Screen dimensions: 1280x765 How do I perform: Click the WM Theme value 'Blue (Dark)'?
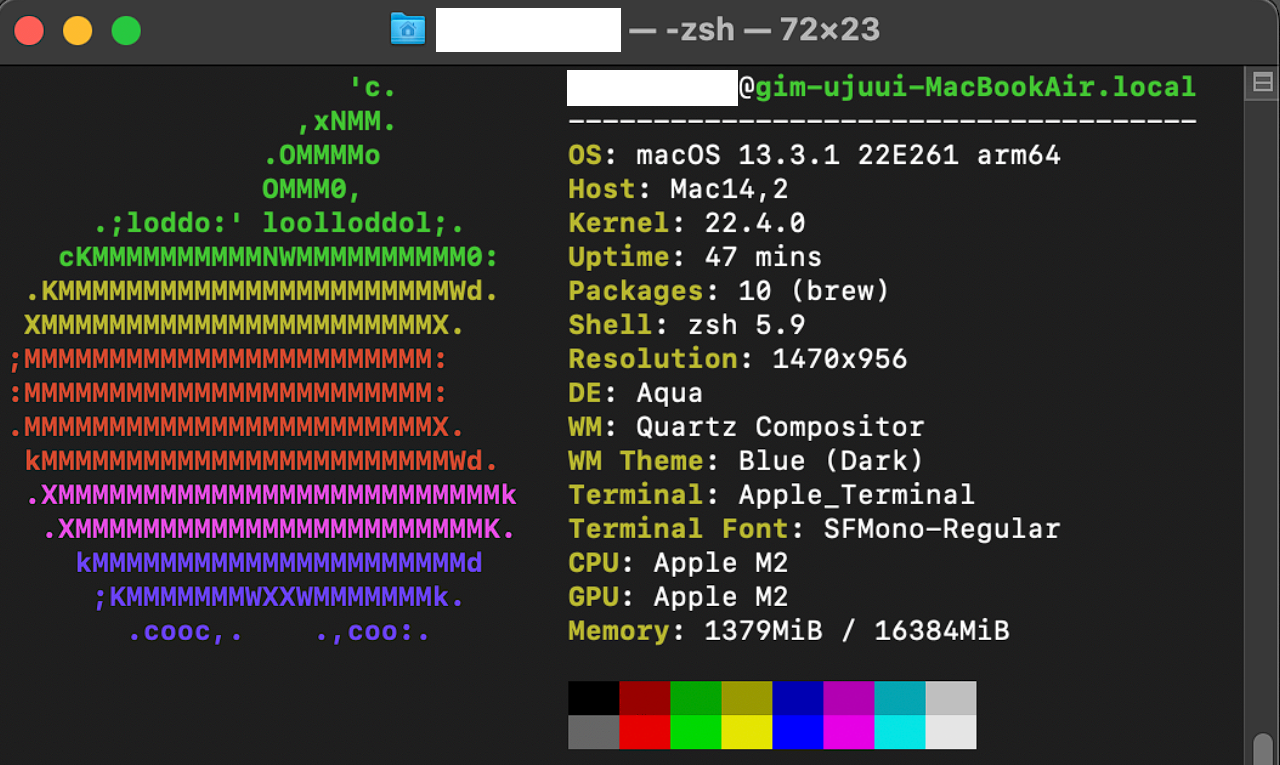(831, 461)
